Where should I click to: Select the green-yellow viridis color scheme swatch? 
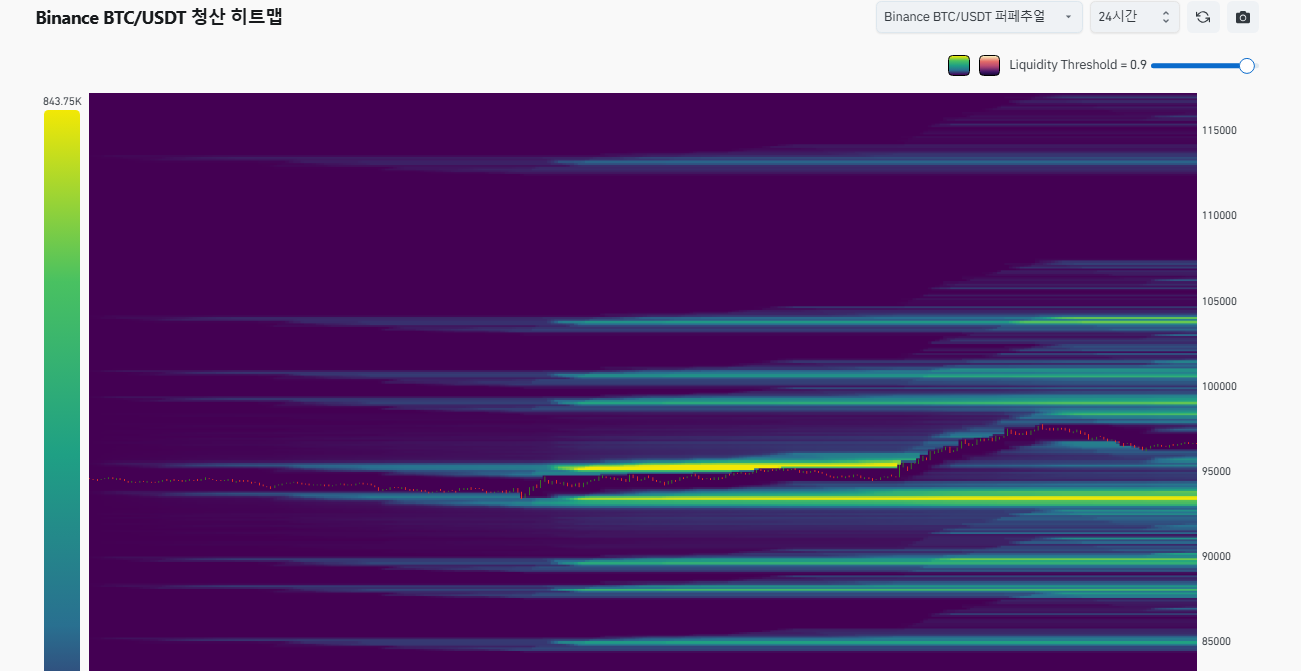pos(959,65)
